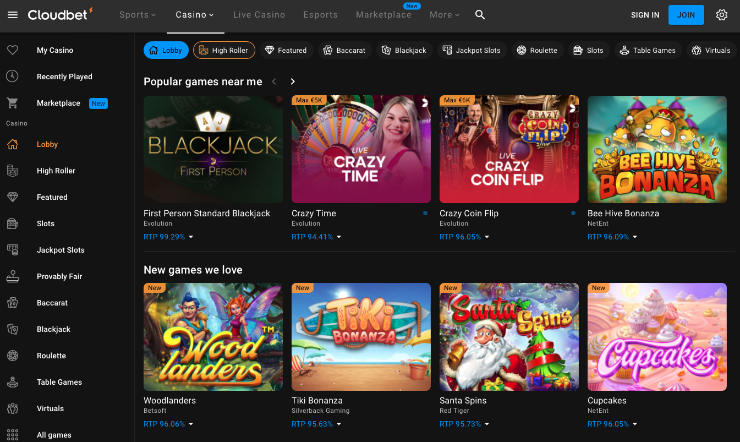Click the Lobby home icon in sidebar
Image resolution: width=740 pixels, height=442 pixels.
(x=13, y=144)
